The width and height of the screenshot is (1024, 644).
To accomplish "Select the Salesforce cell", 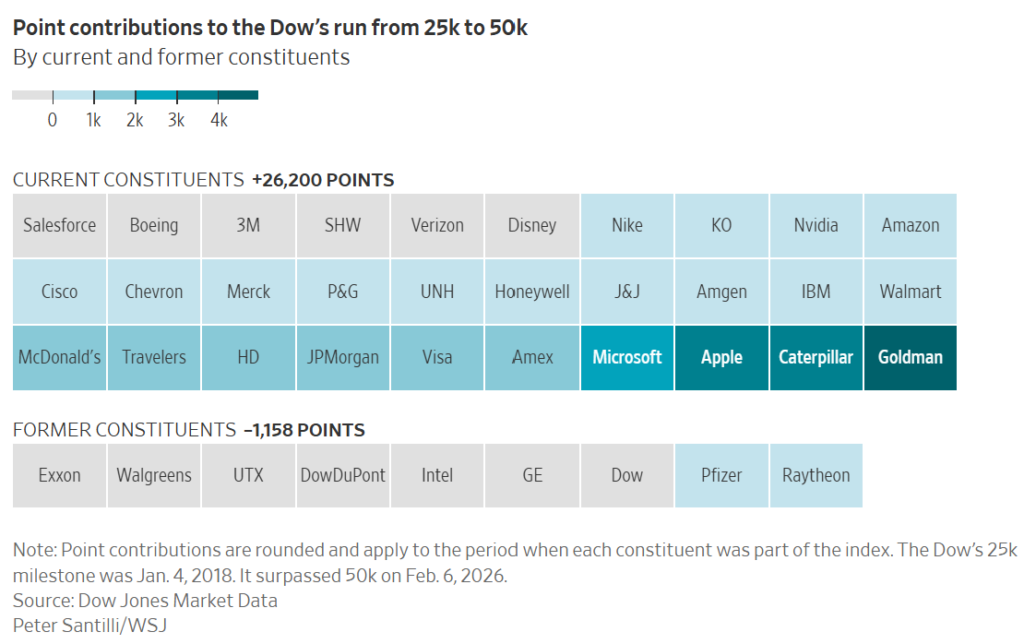I will pos(60,225).
